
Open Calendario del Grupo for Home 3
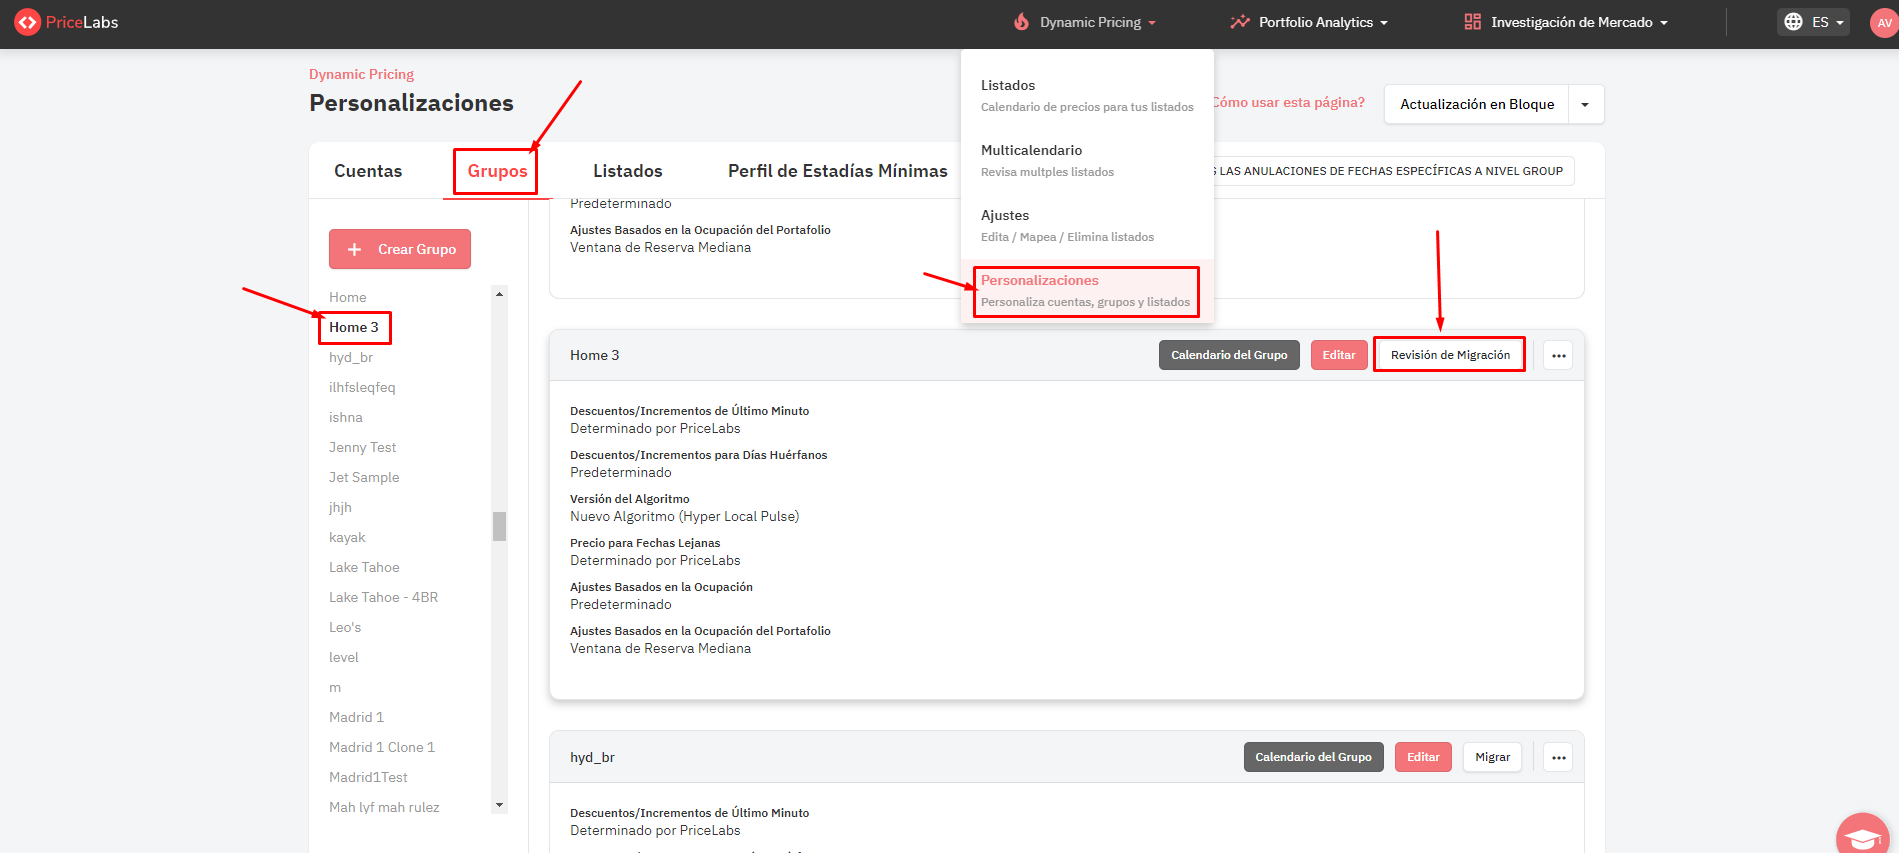point(1229,355)
